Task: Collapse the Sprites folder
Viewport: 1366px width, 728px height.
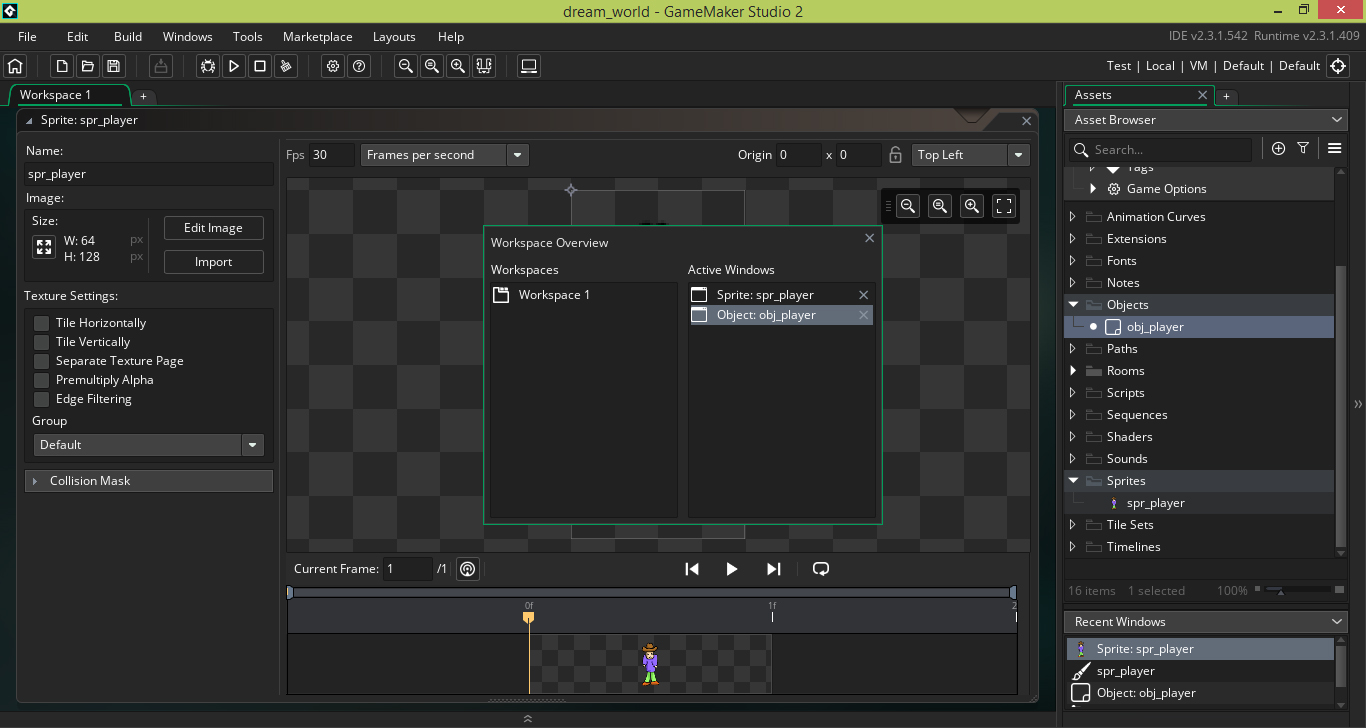Action: 1073,481
